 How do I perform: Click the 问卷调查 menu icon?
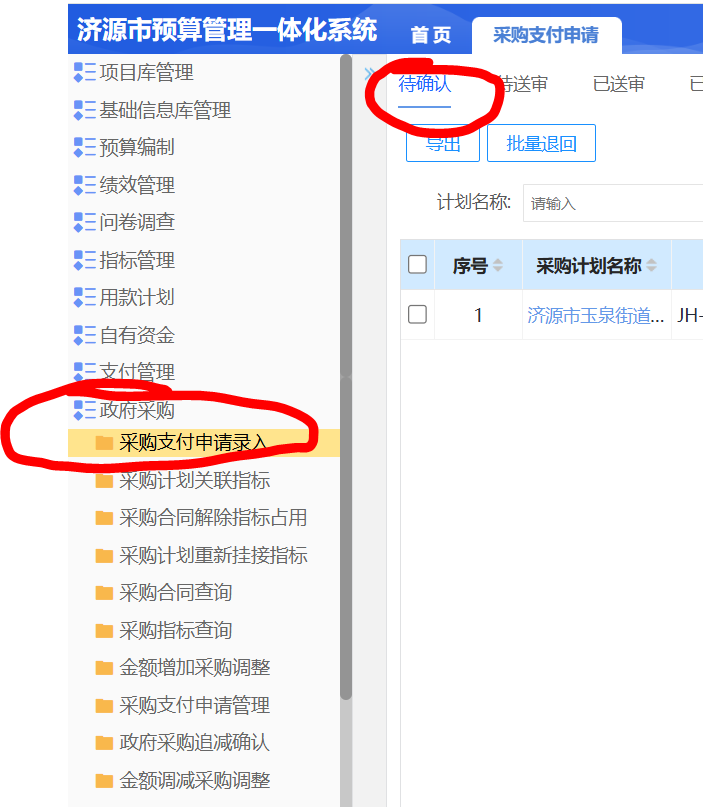click(x=85, y=222)
